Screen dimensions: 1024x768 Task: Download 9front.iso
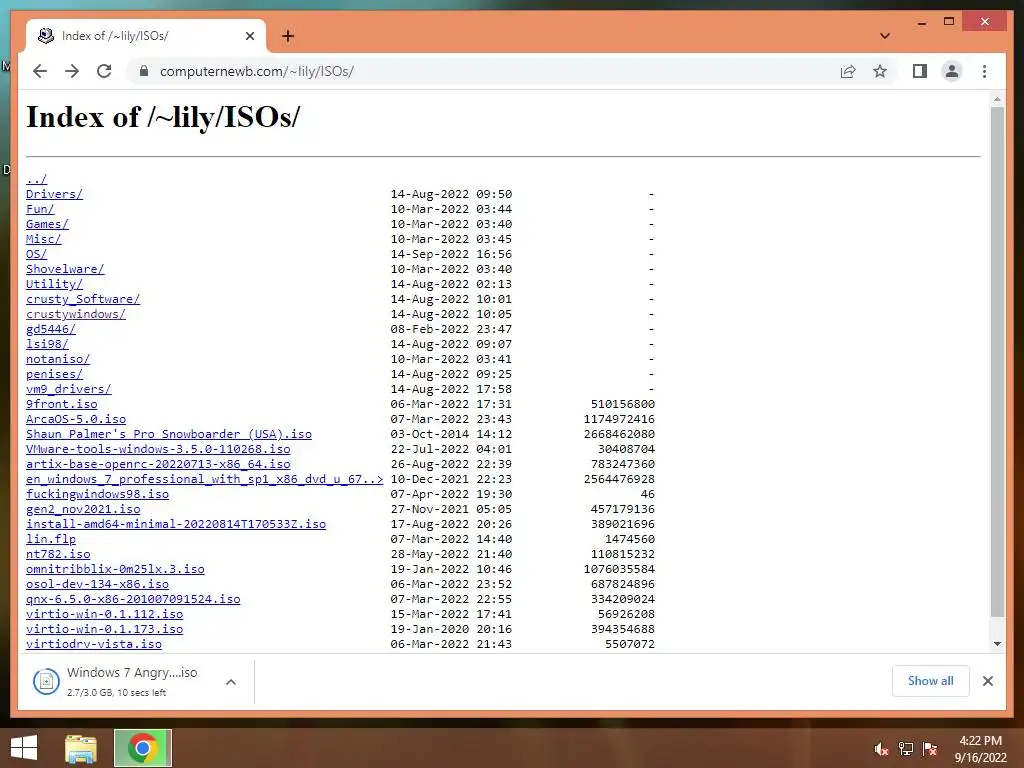[x=61, y=404]
